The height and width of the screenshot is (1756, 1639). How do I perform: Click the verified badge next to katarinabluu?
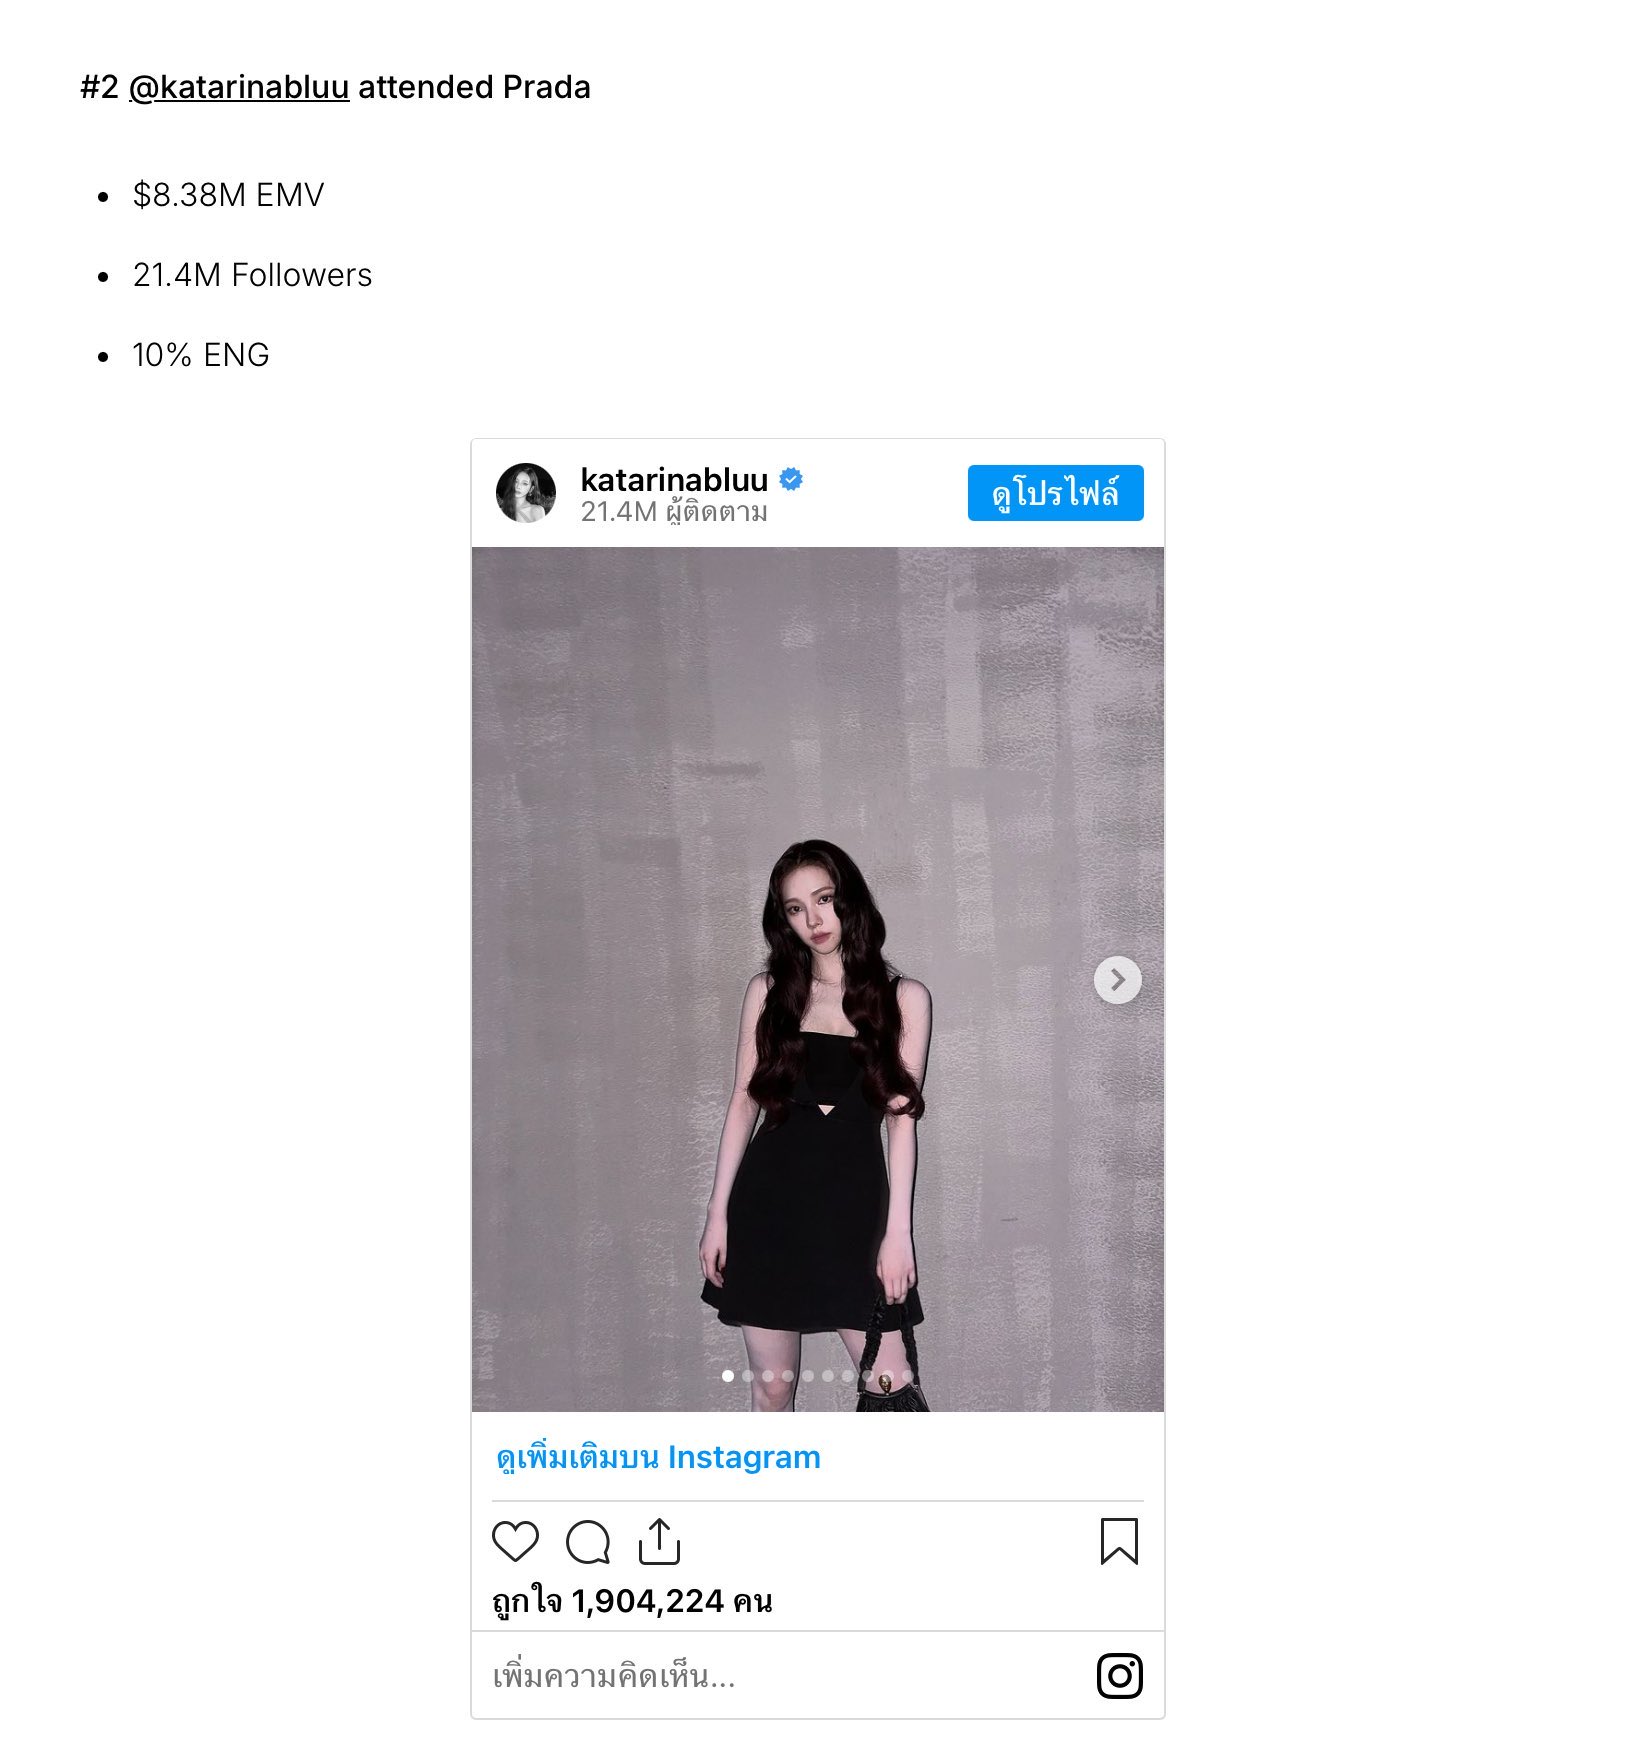pyautogui.click(x=791, y=479)
